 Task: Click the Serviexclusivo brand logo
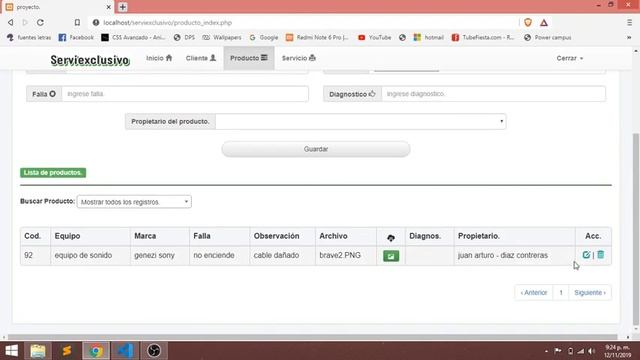click(x=90, y=60)
